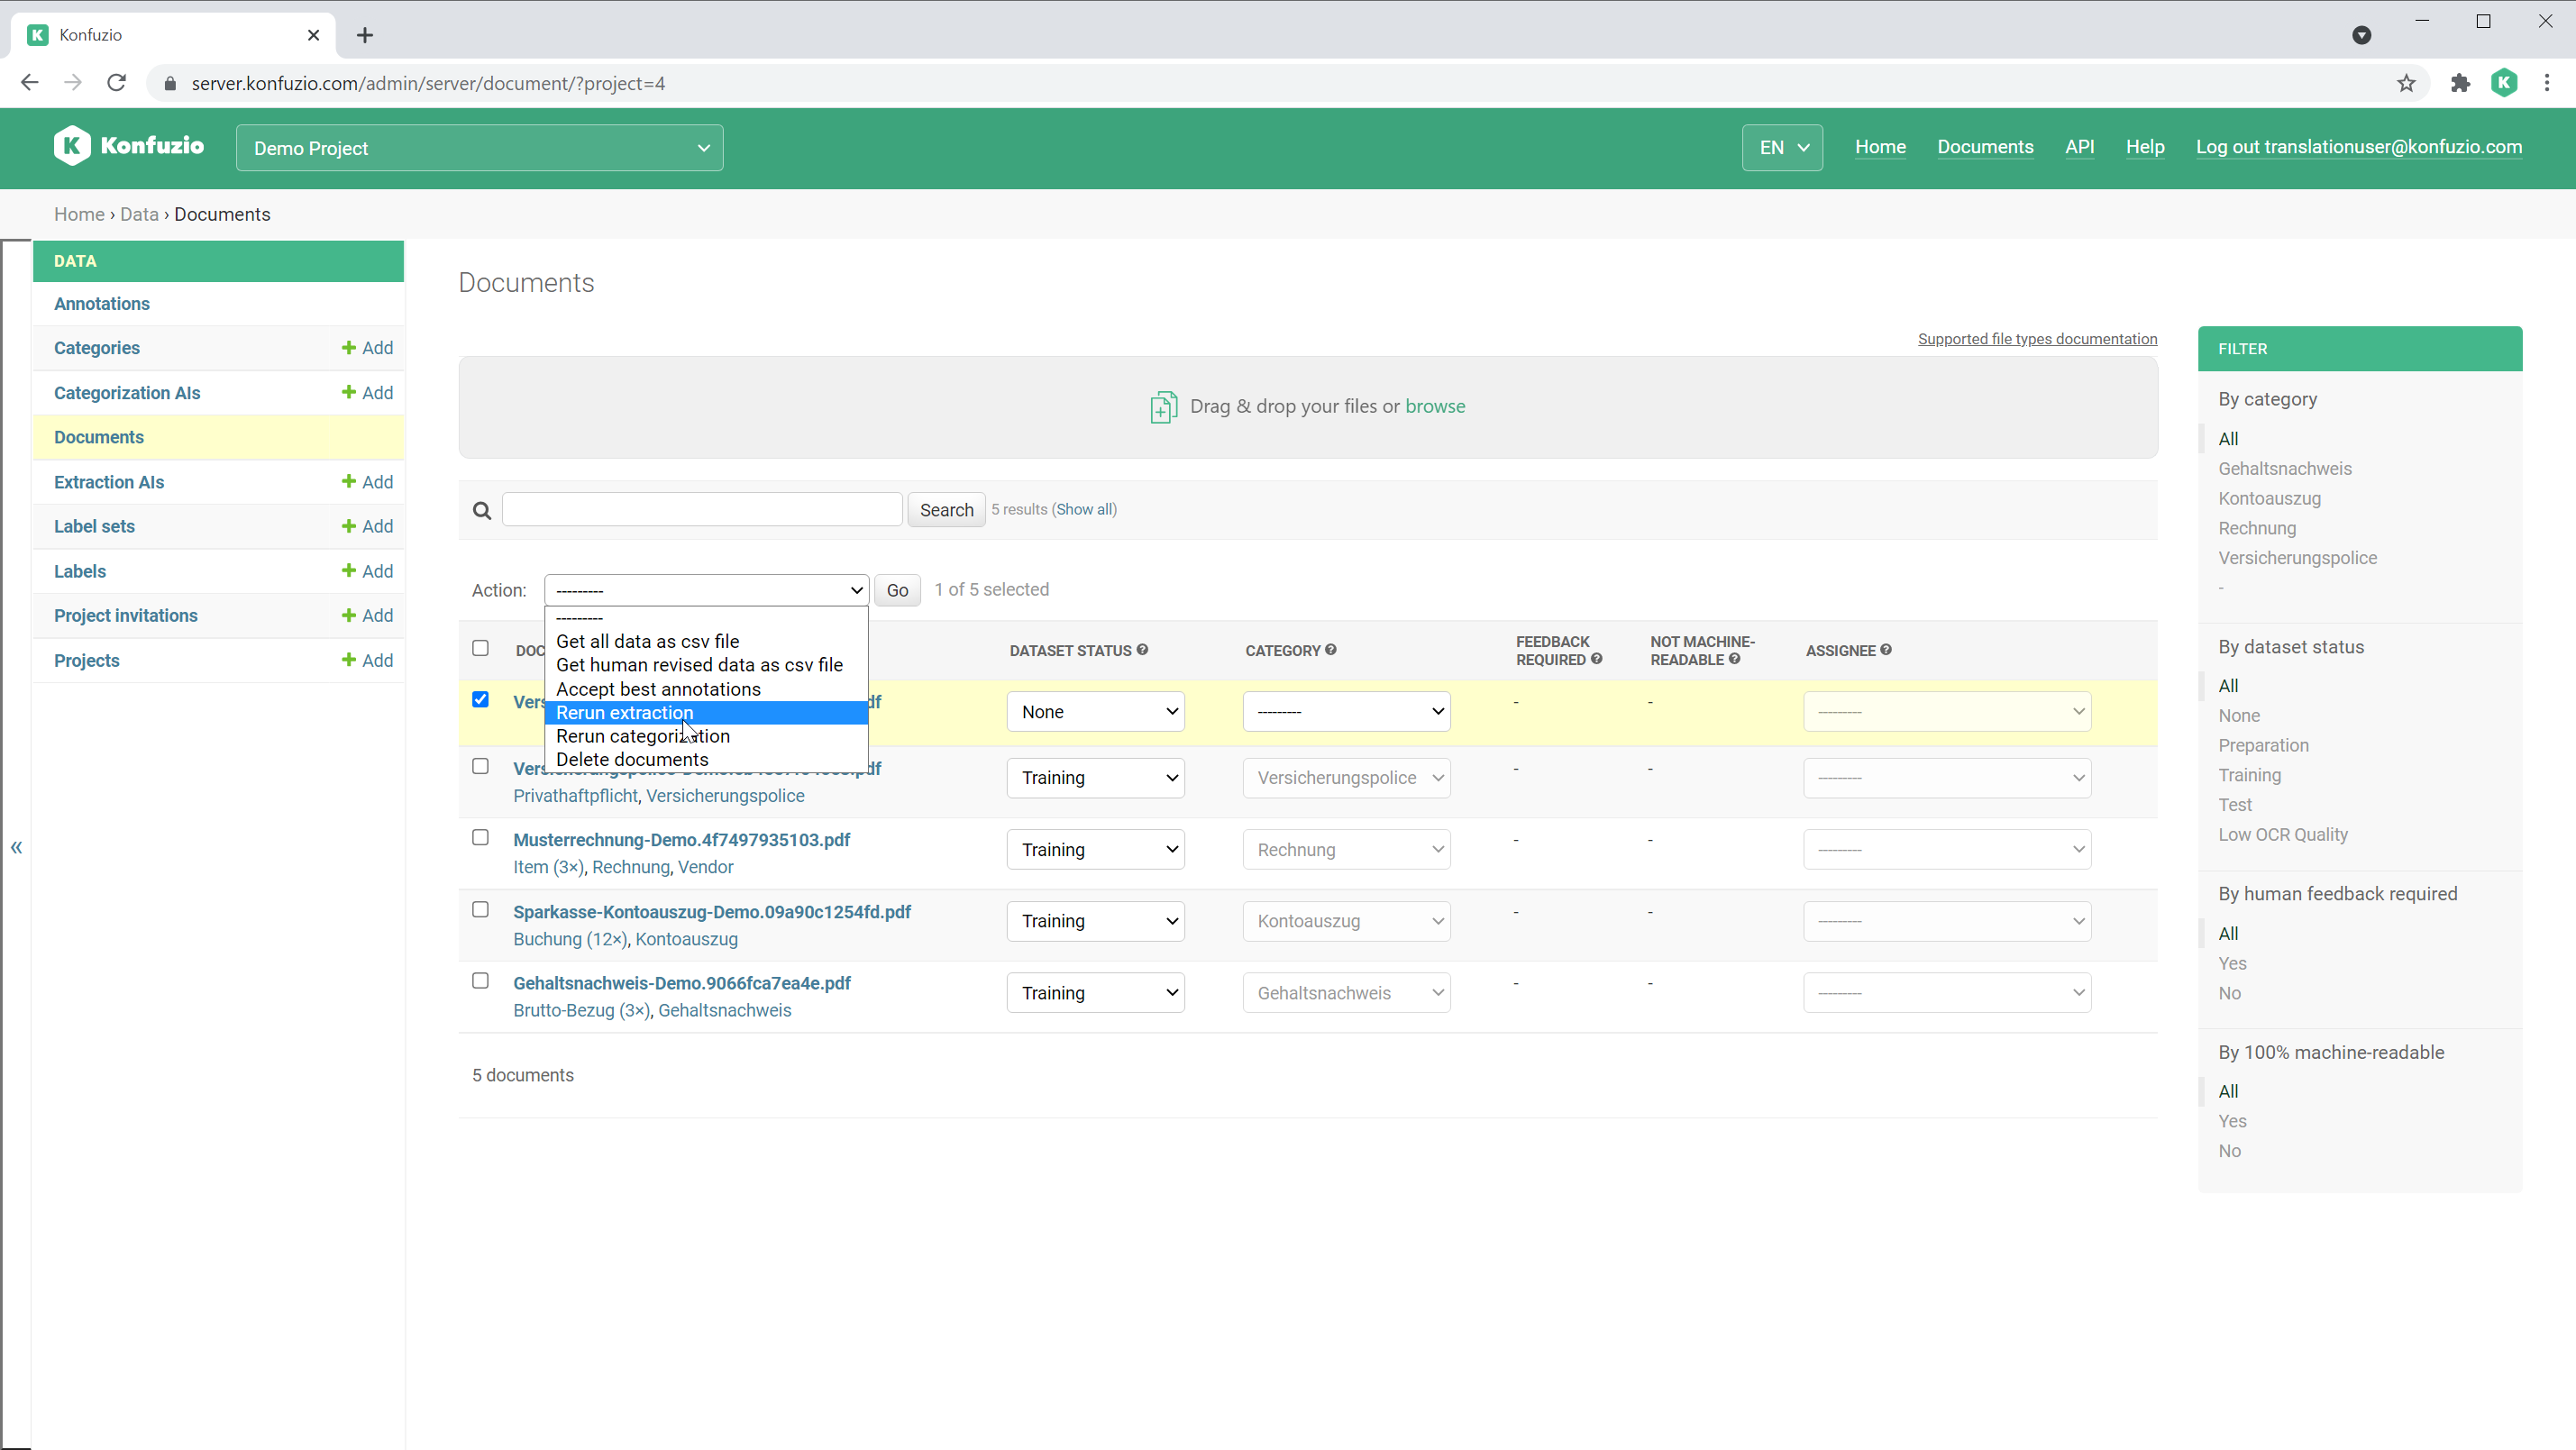Screen dimensions: 2576x1450
Task: Open the Demo Project selector dropdown
Action: (x=479, y=148)
